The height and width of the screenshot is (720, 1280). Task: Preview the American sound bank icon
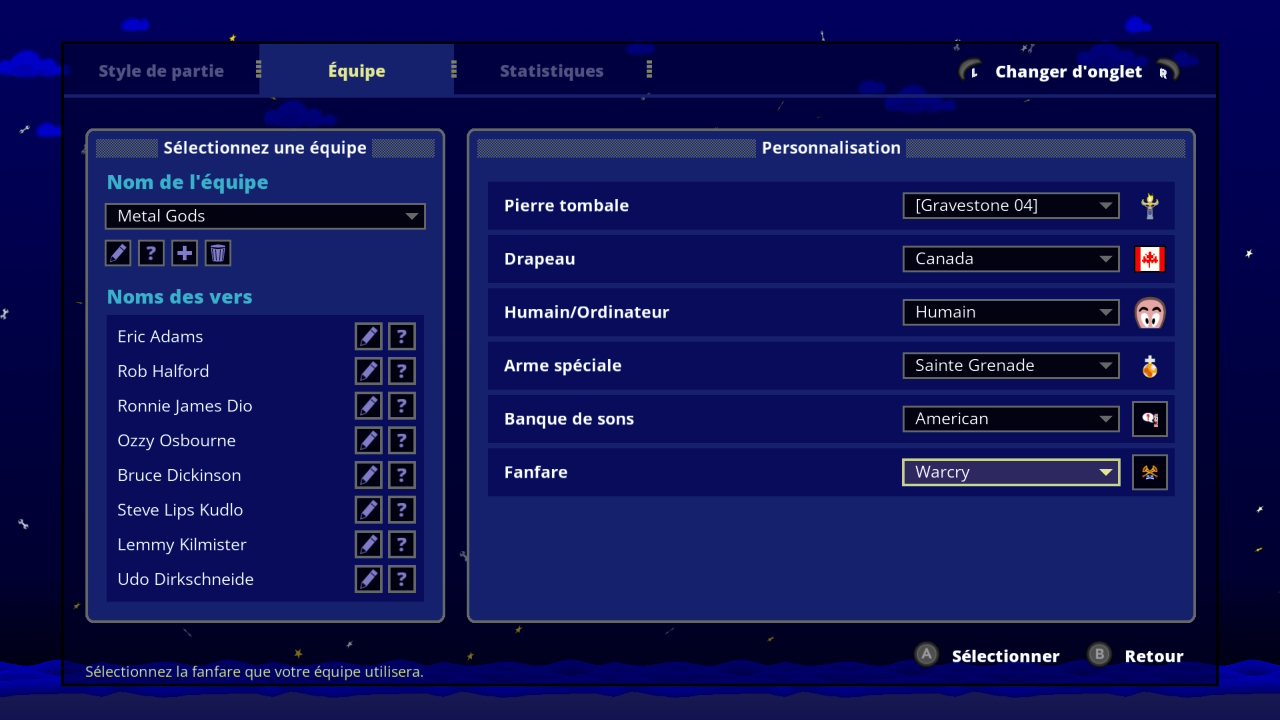click(1150, 419)
